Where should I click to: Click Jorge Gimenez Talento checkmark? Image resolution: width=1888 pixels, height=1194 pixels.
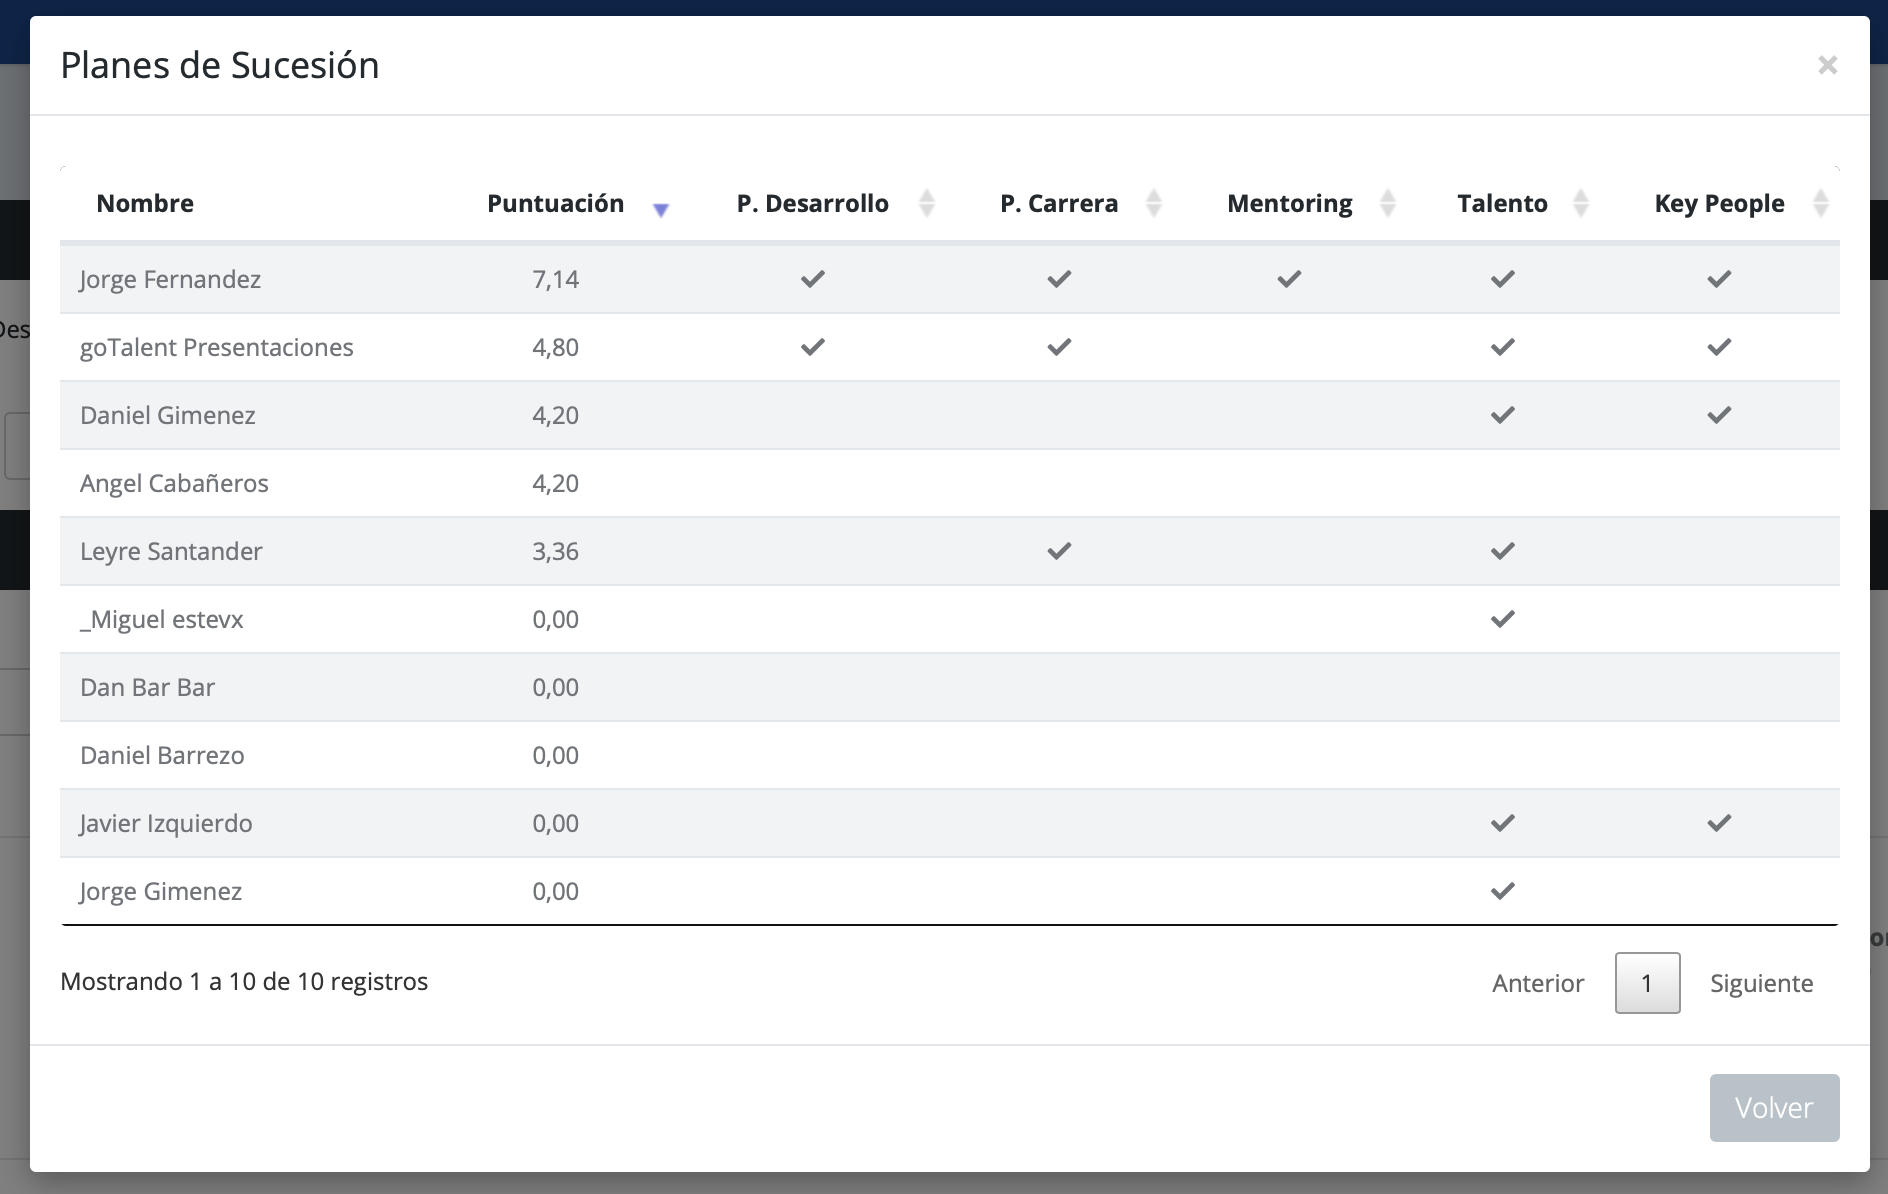(1502, 891)
